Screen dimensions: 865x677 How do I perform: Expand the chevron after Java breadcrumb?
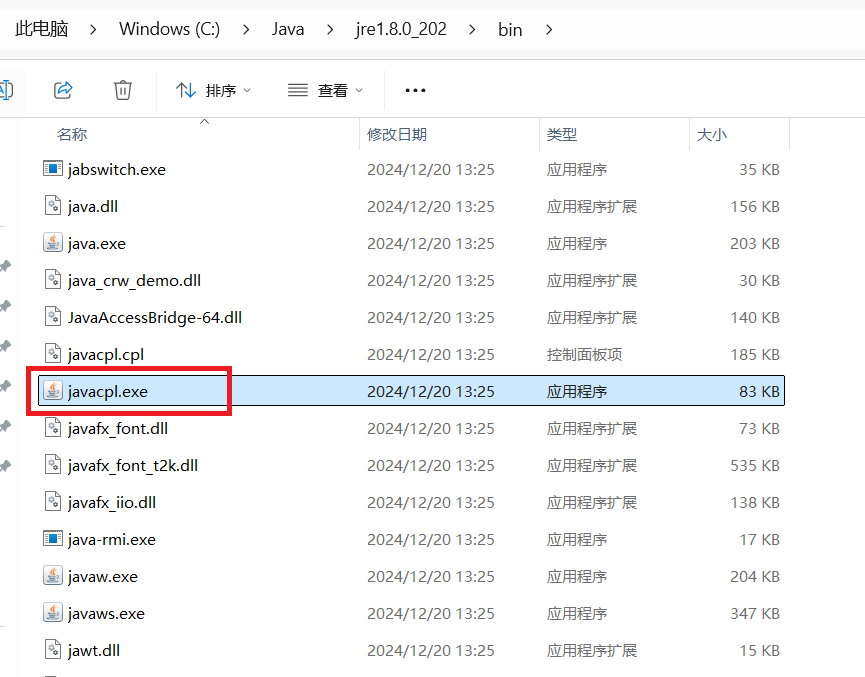click(330, 29)
